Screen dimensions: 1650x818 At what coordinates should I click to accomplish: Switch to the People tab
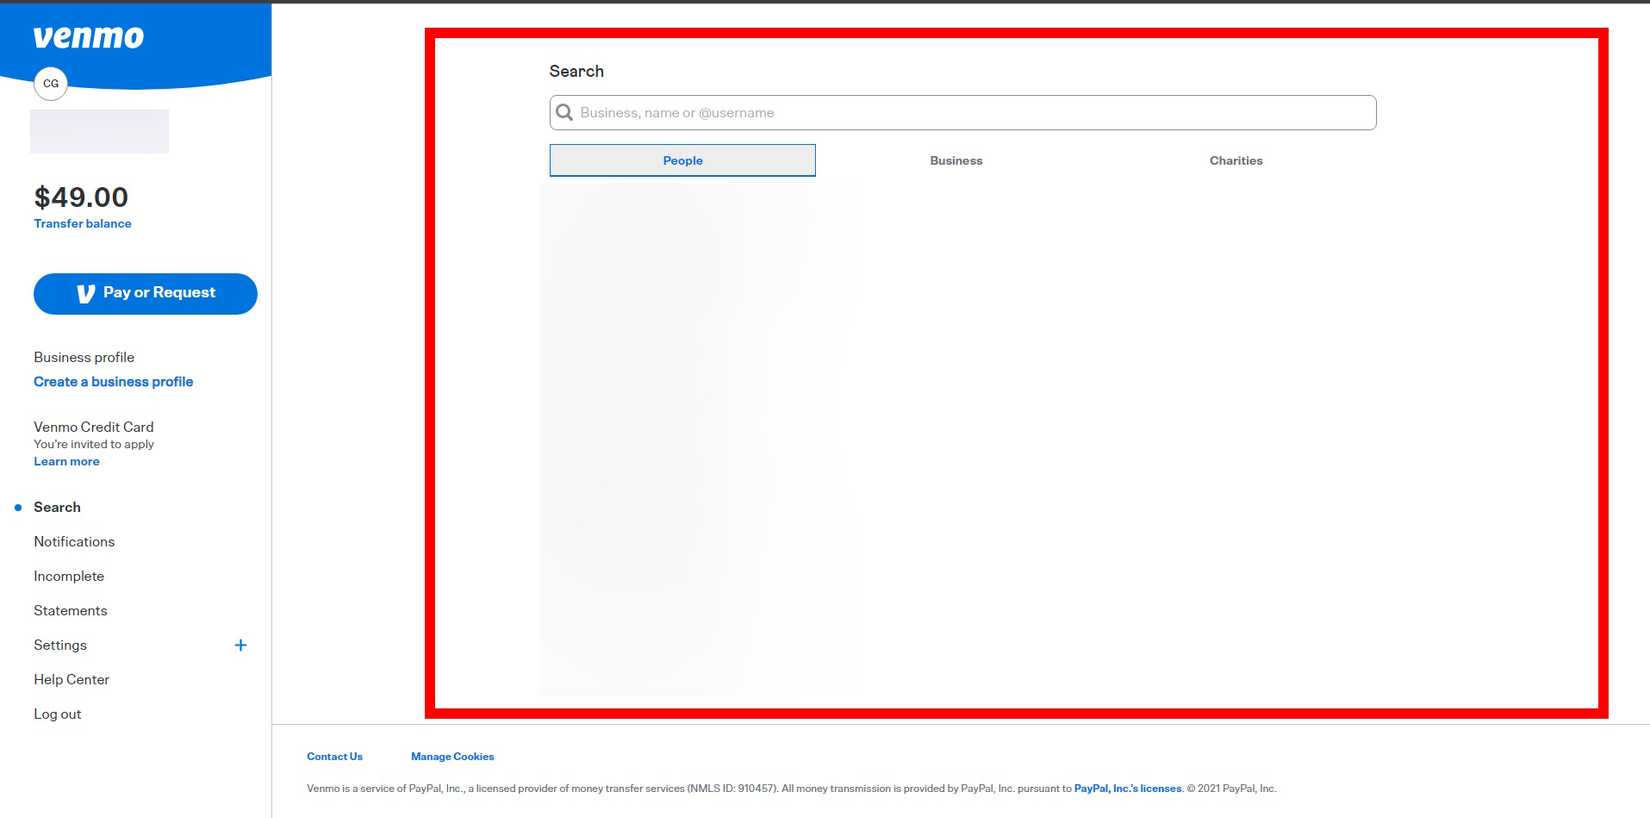[682, 160]
